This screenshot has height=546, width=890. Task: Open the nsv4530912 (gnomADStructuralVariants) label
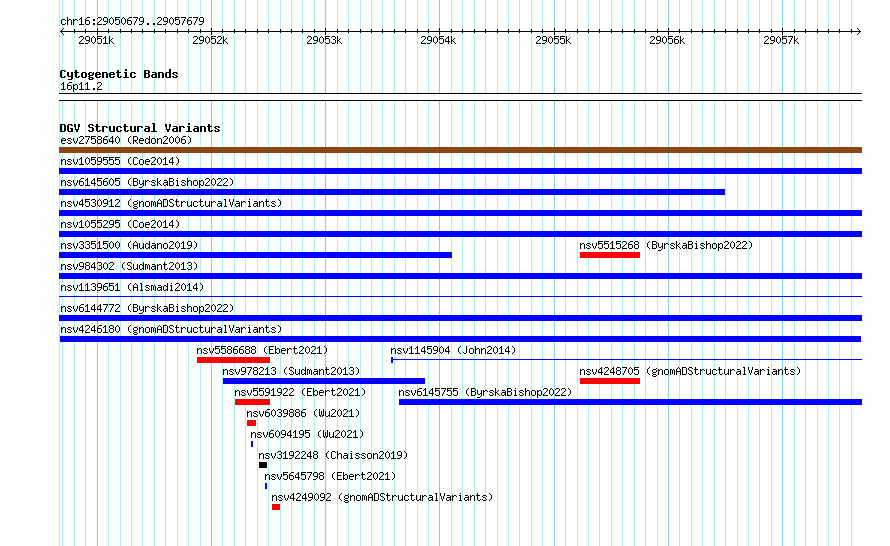(171, 203)
